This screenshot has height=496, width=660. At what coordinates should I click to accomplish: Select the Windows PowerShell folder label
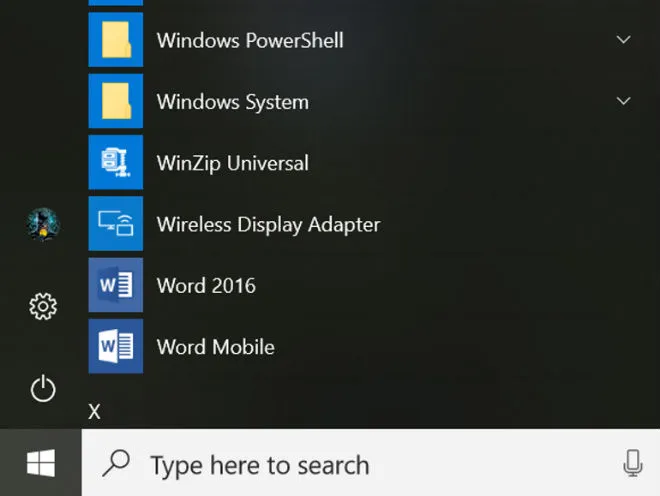(x=250, y=41)
